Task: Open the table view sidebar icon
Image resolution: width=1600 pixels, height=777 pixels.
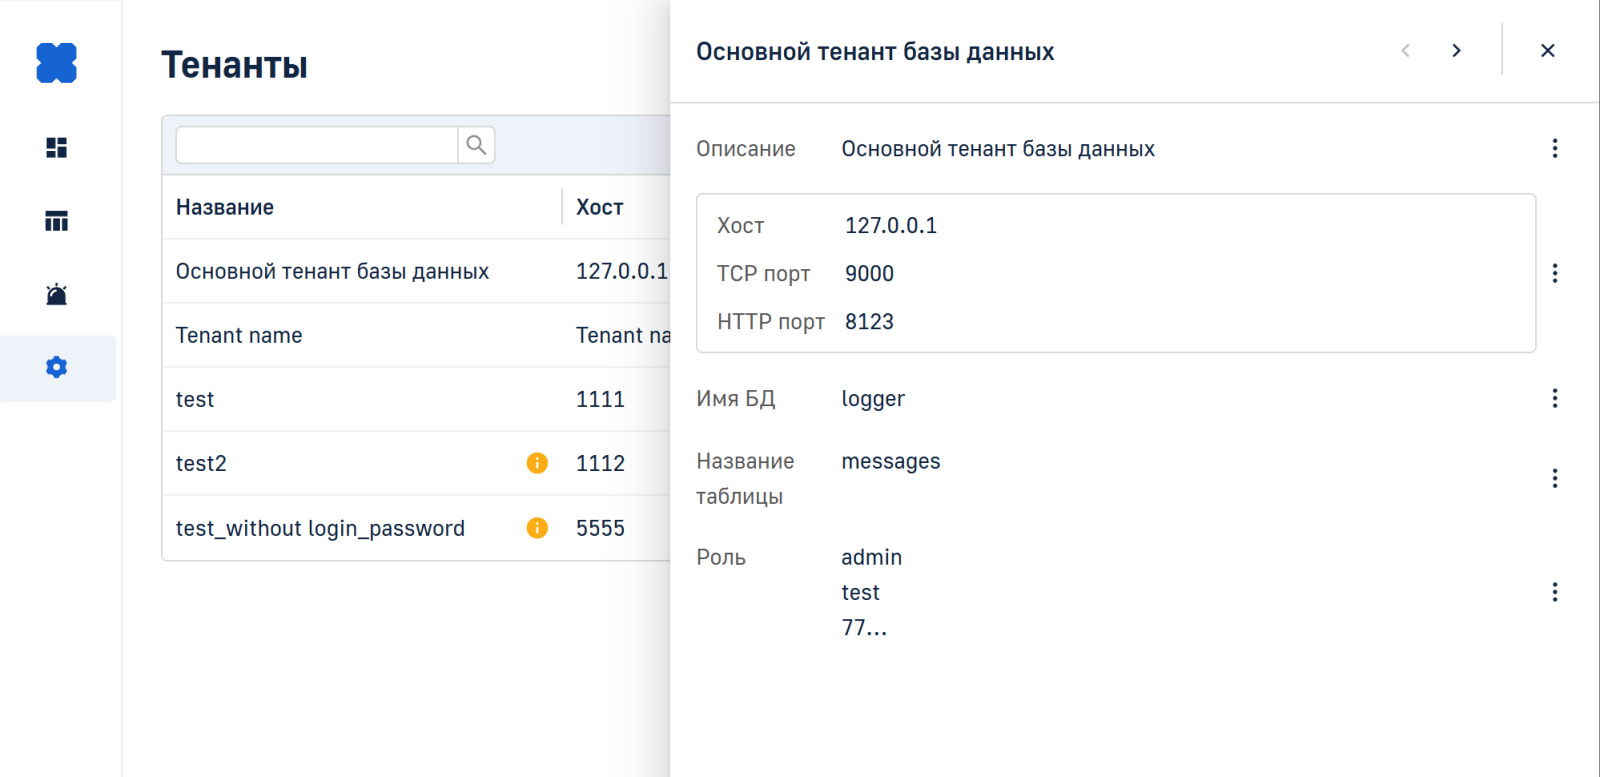Action: tap(56, 221)
